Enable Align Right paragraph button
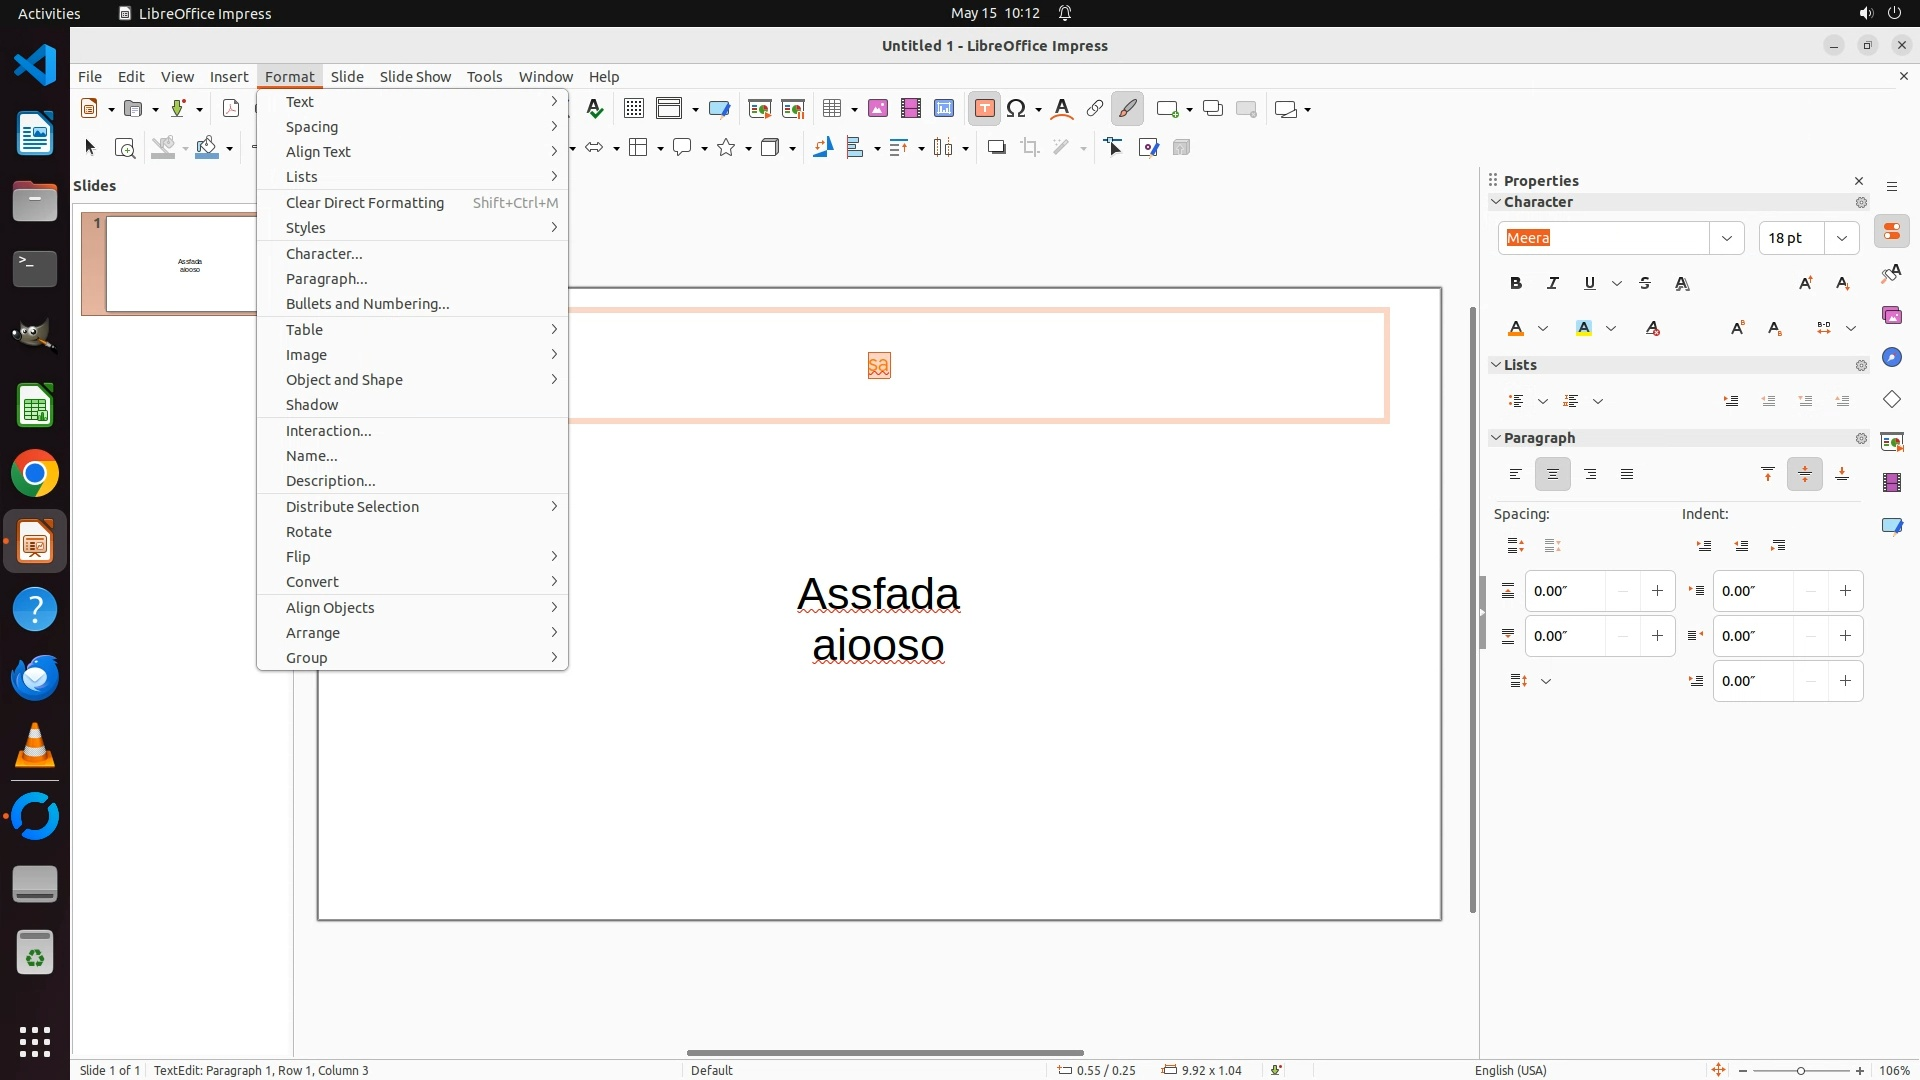 pos(1590,475)
